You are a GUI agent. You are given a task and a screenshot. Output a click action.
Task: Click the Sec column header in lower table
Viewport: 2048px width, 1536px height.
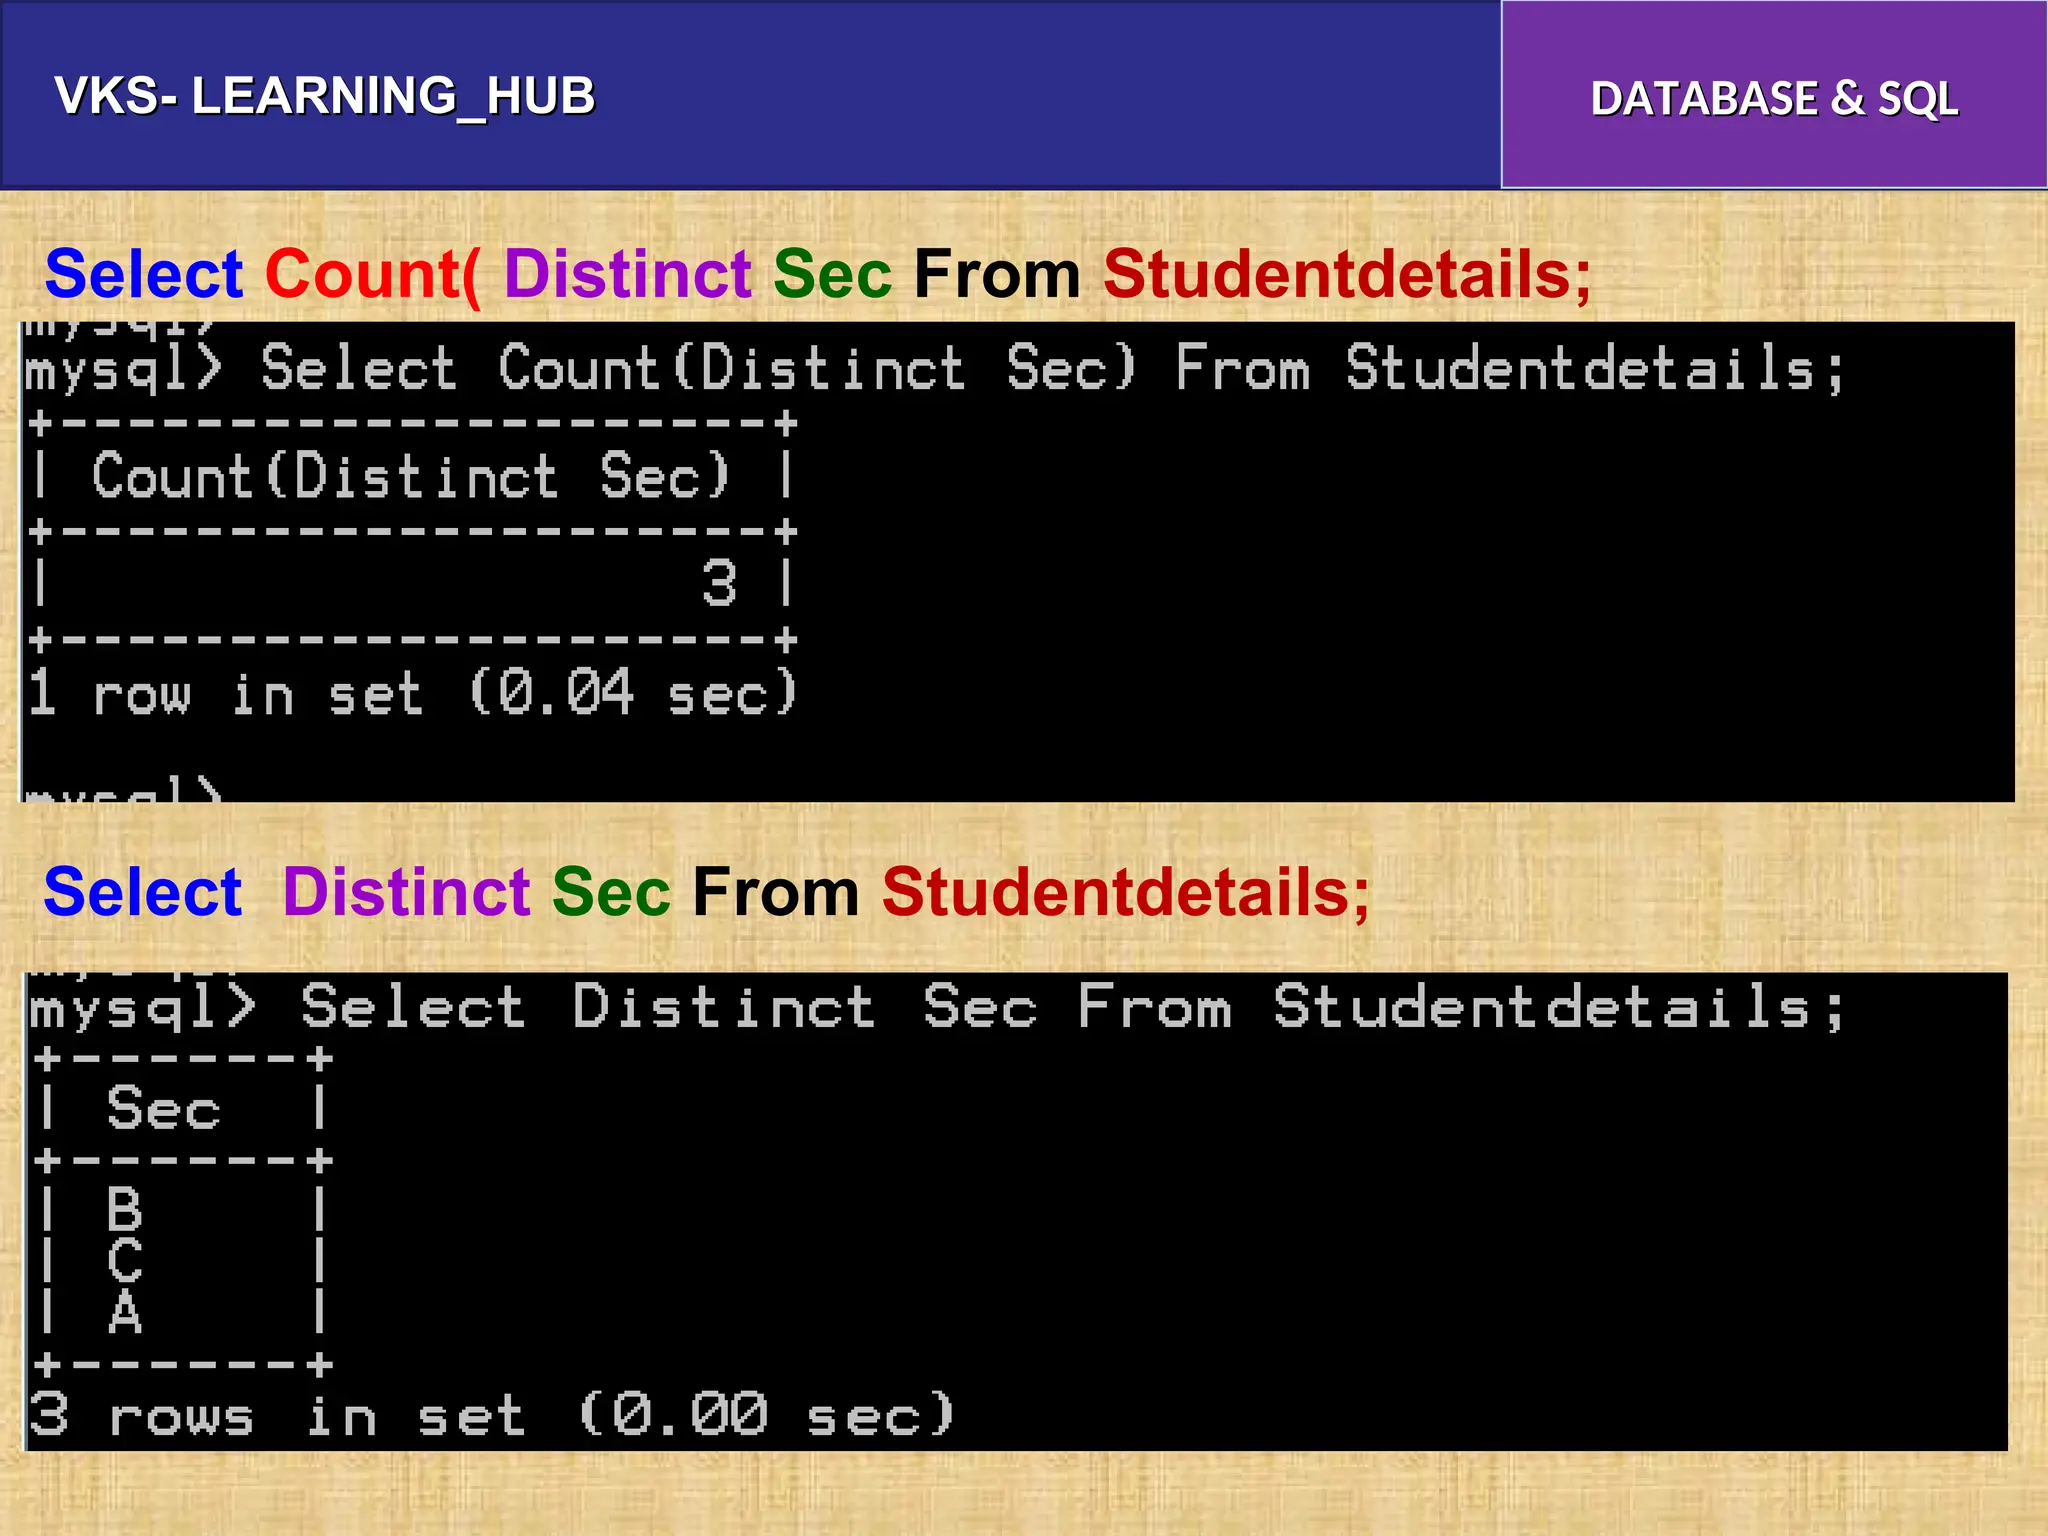(163, 1108)
